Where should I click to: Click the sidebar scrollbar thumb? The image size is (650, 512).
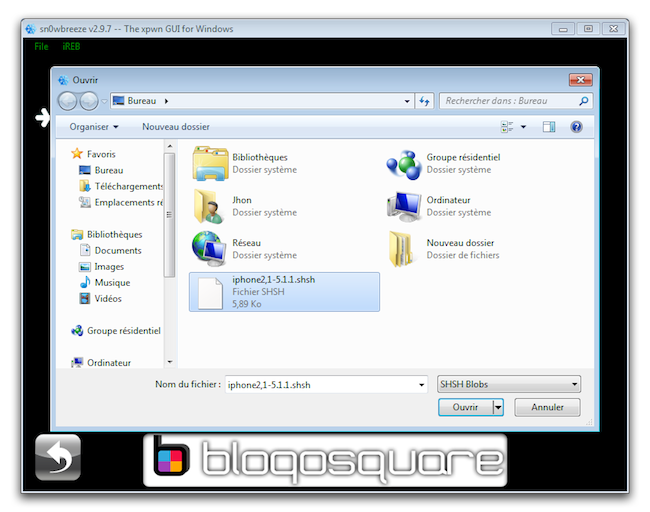[169, 215]
